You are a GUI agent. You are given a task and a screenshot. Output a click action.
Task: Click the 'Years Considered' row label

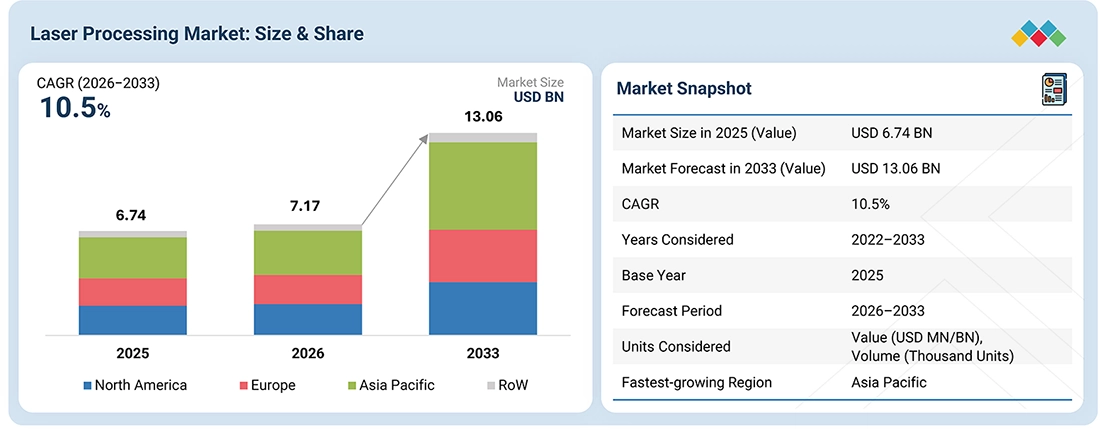click(678, 240)
